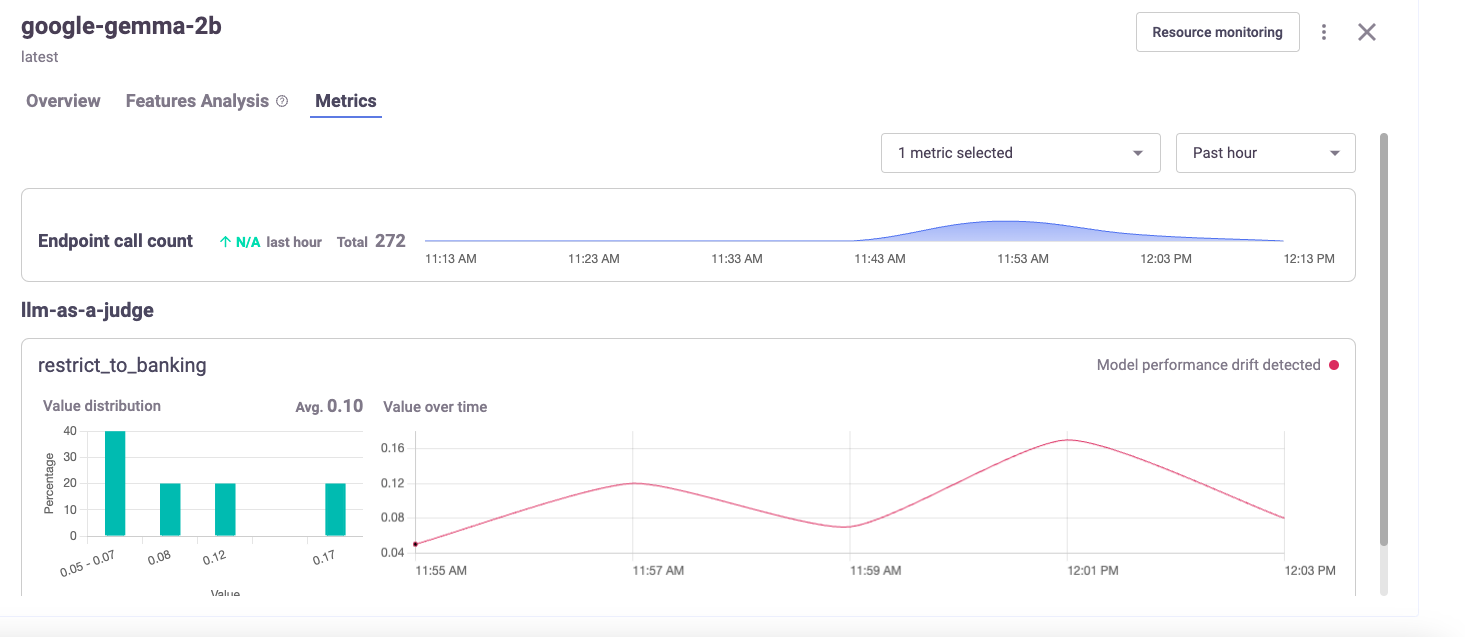Click the 0.17 value distribution bar
The width and height of the screenshot is (1465, 637).
click(x=335, y=509)
